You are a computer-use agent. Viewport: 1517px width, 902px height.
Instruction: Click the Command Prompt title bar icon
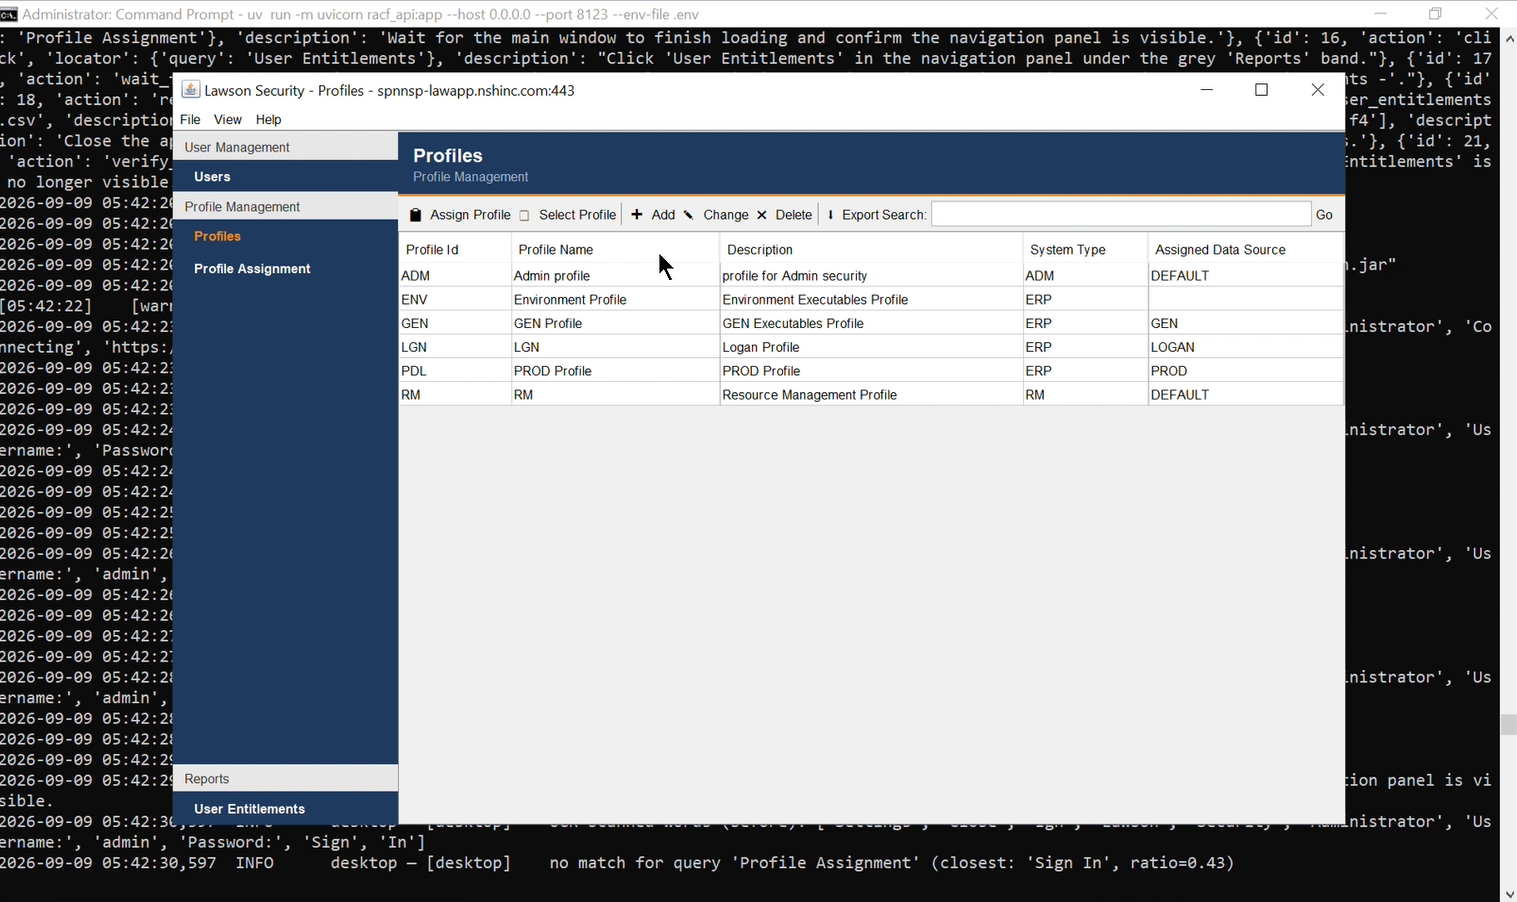(x=8, y=14)
